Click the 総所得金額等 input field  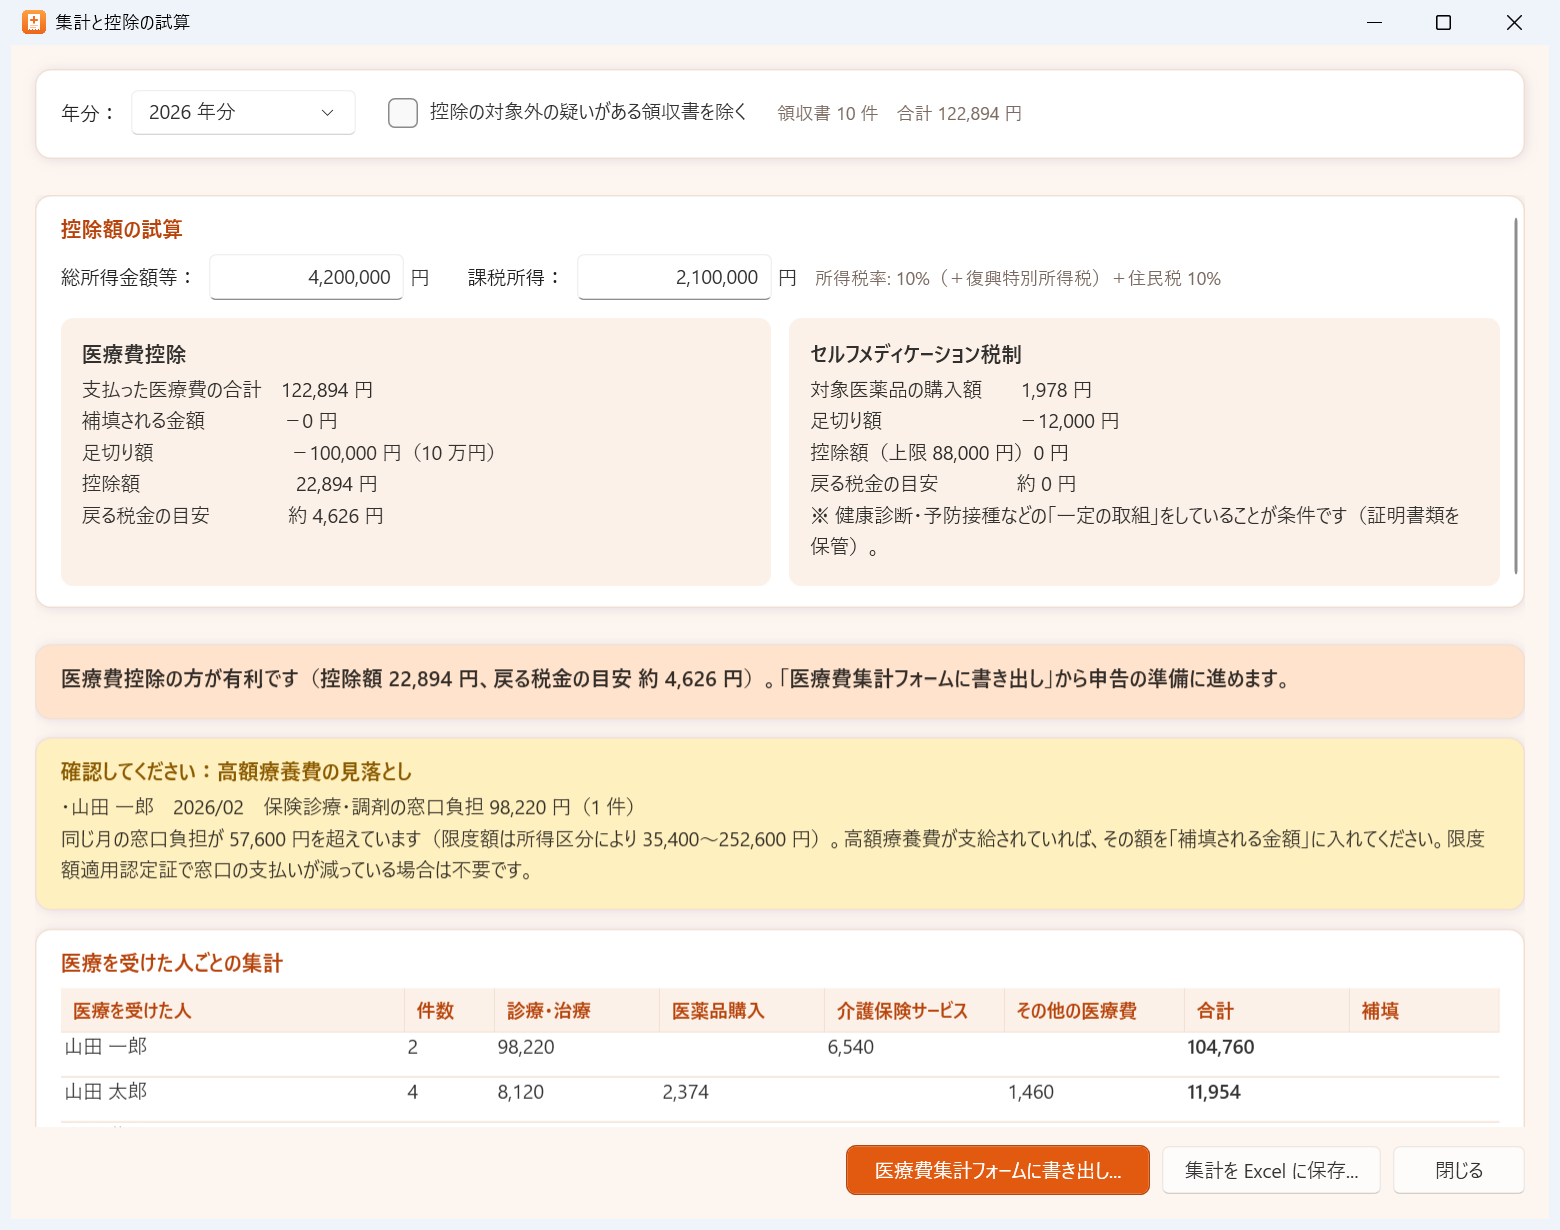tap(306, 277)
